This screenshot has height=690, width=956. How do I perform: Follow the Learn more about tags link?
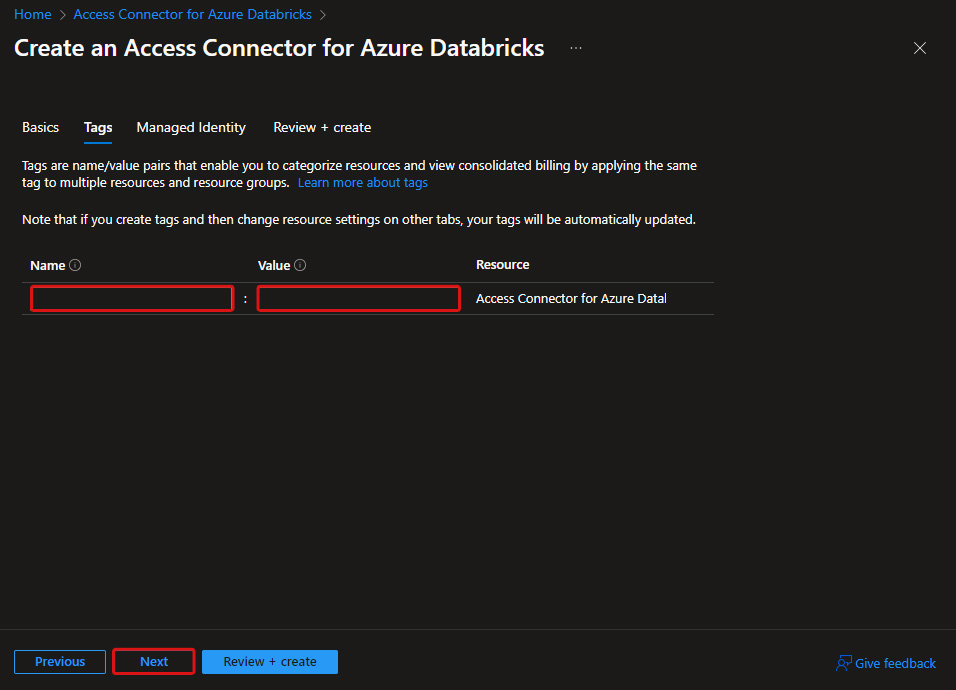pyautogui.click(x=363, y=183)
